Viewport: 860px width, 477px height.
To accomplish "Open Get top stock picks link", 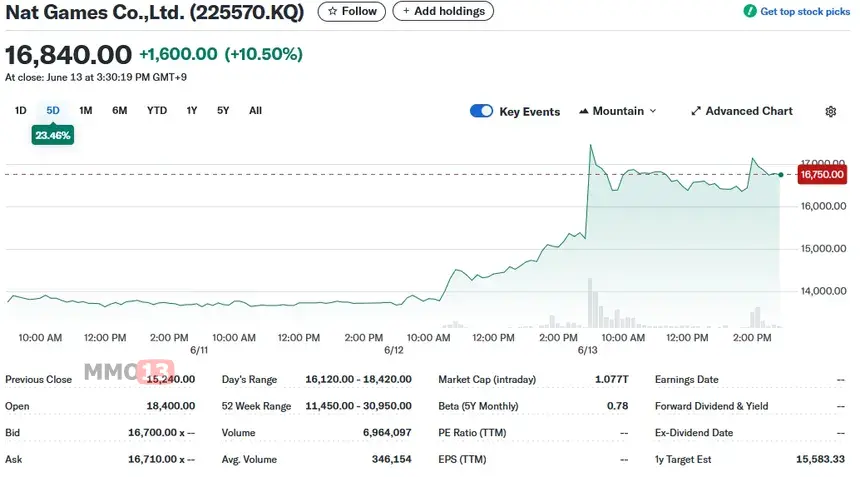I will [x=805, y=12].
